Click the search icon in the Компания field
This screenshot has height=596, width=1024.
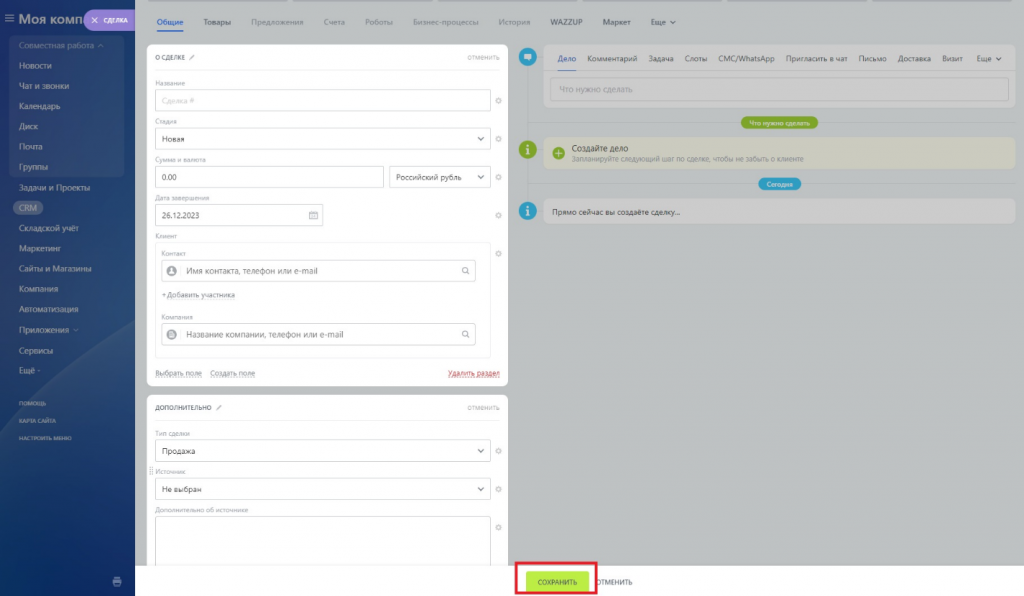tap(465, 335)
